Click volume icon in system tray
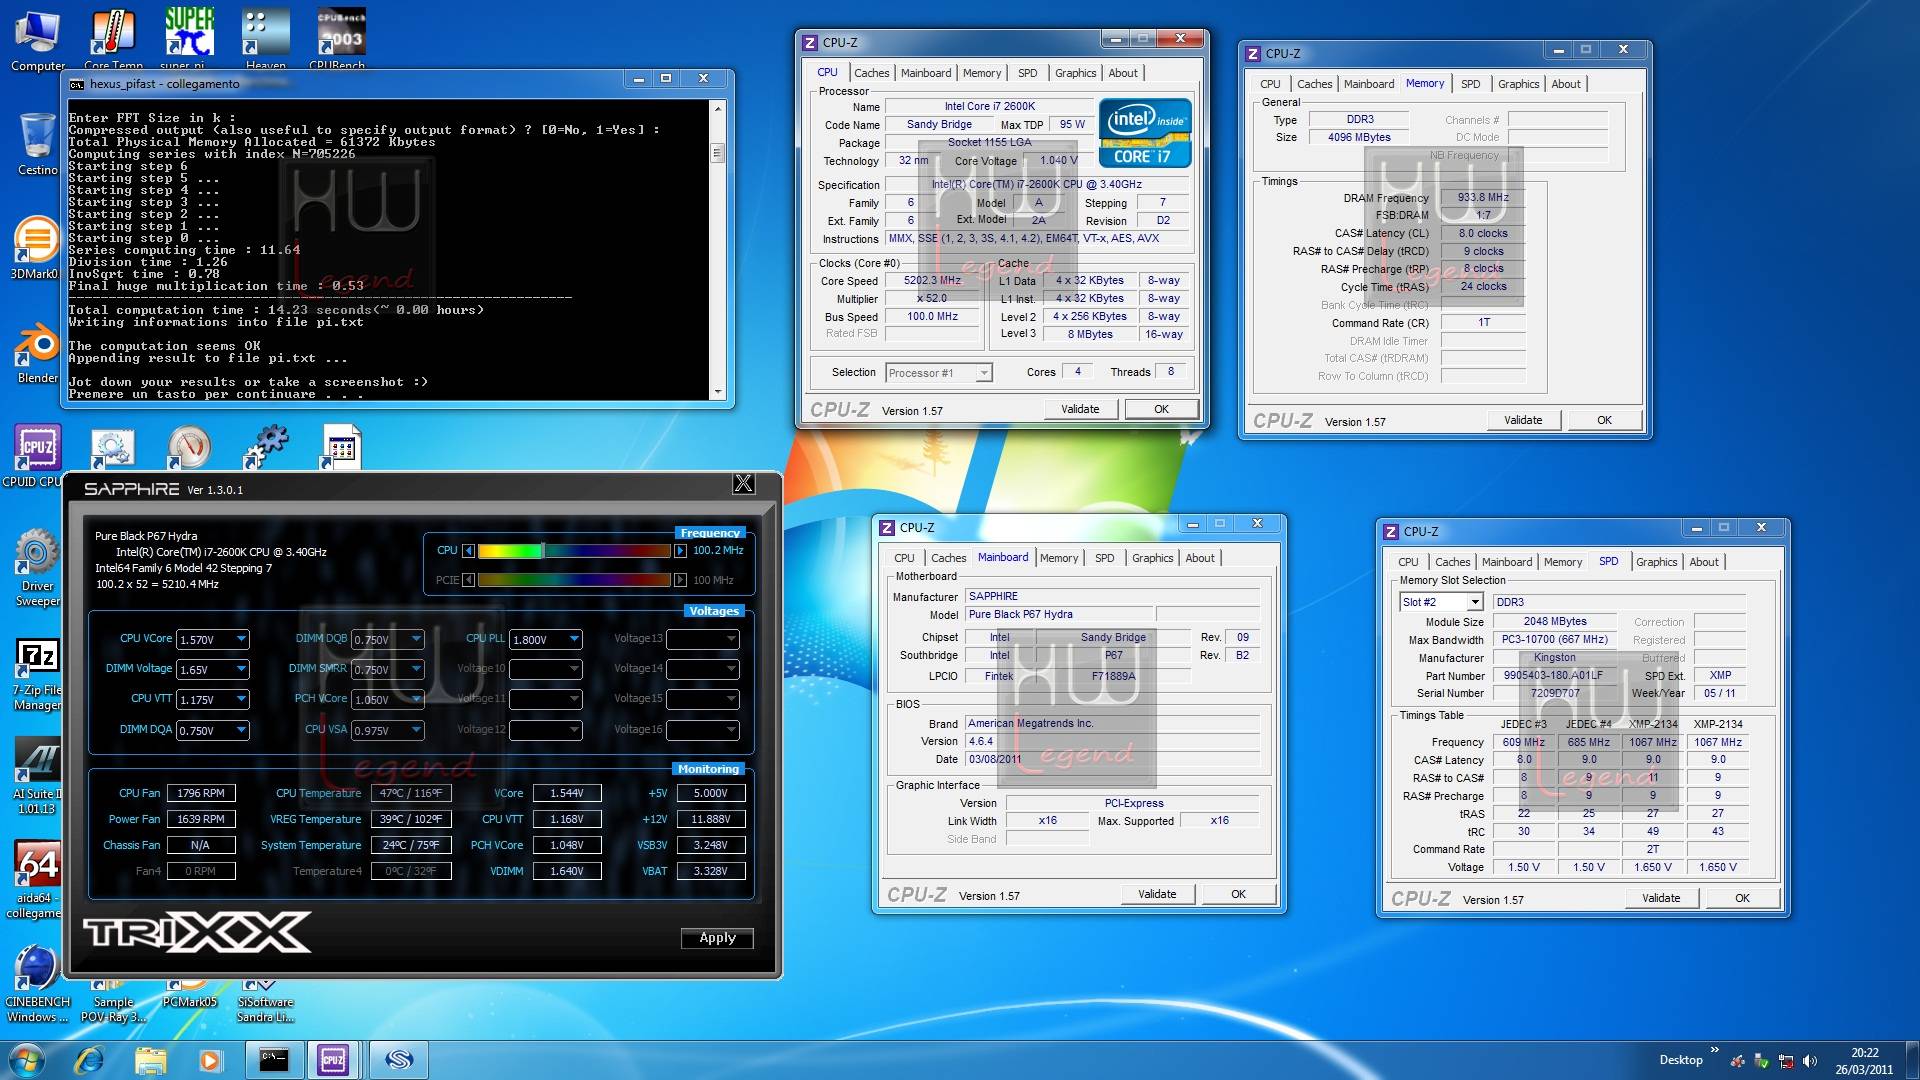1920x1080 pixels. coord(1810,1061)
